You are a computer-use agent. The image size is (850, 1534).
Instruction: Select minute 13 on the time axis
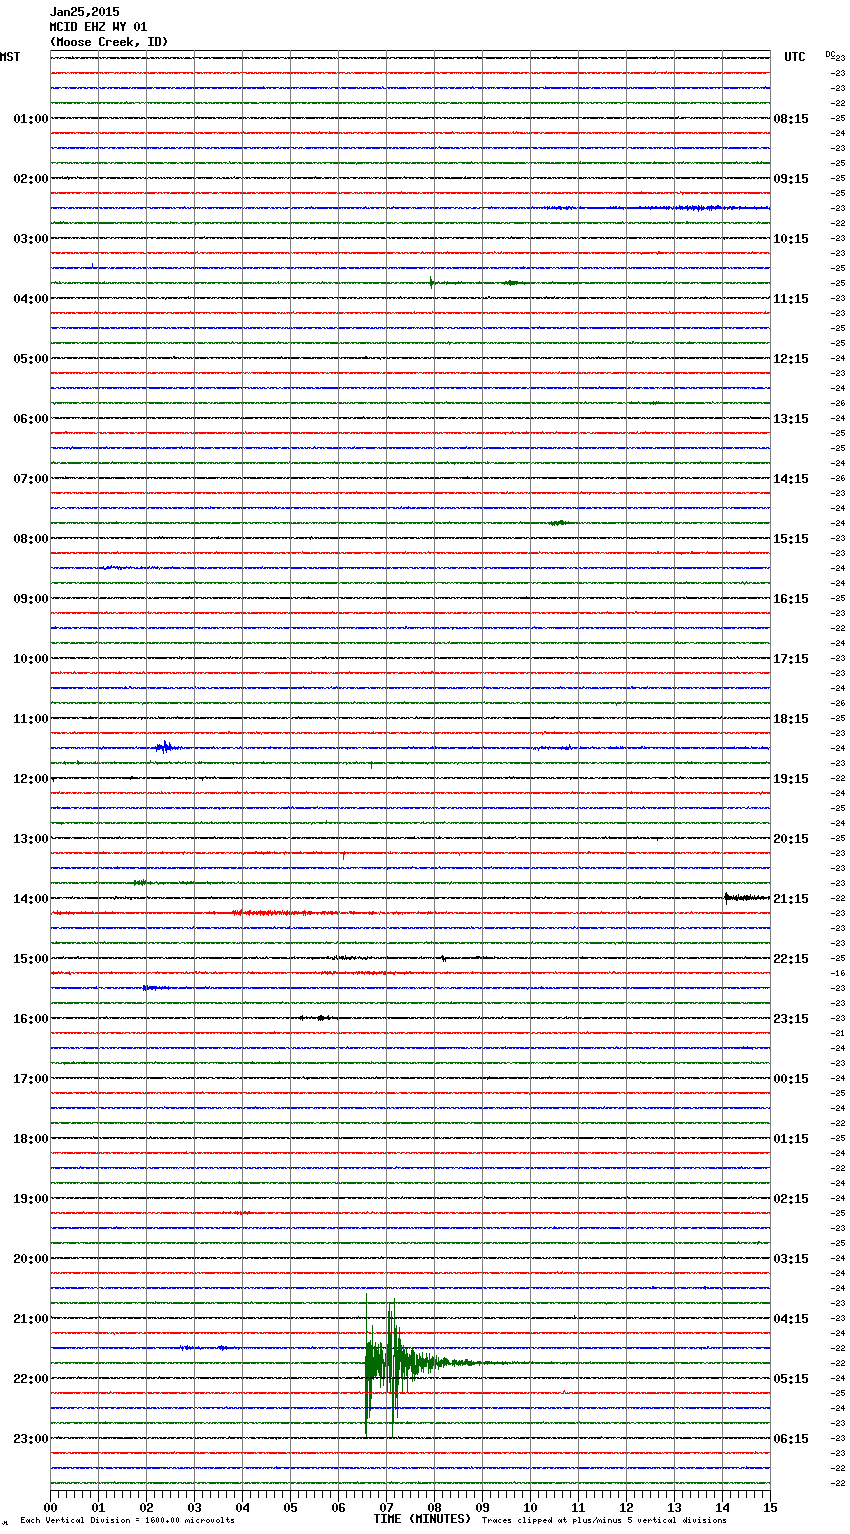coord(674,1507)
